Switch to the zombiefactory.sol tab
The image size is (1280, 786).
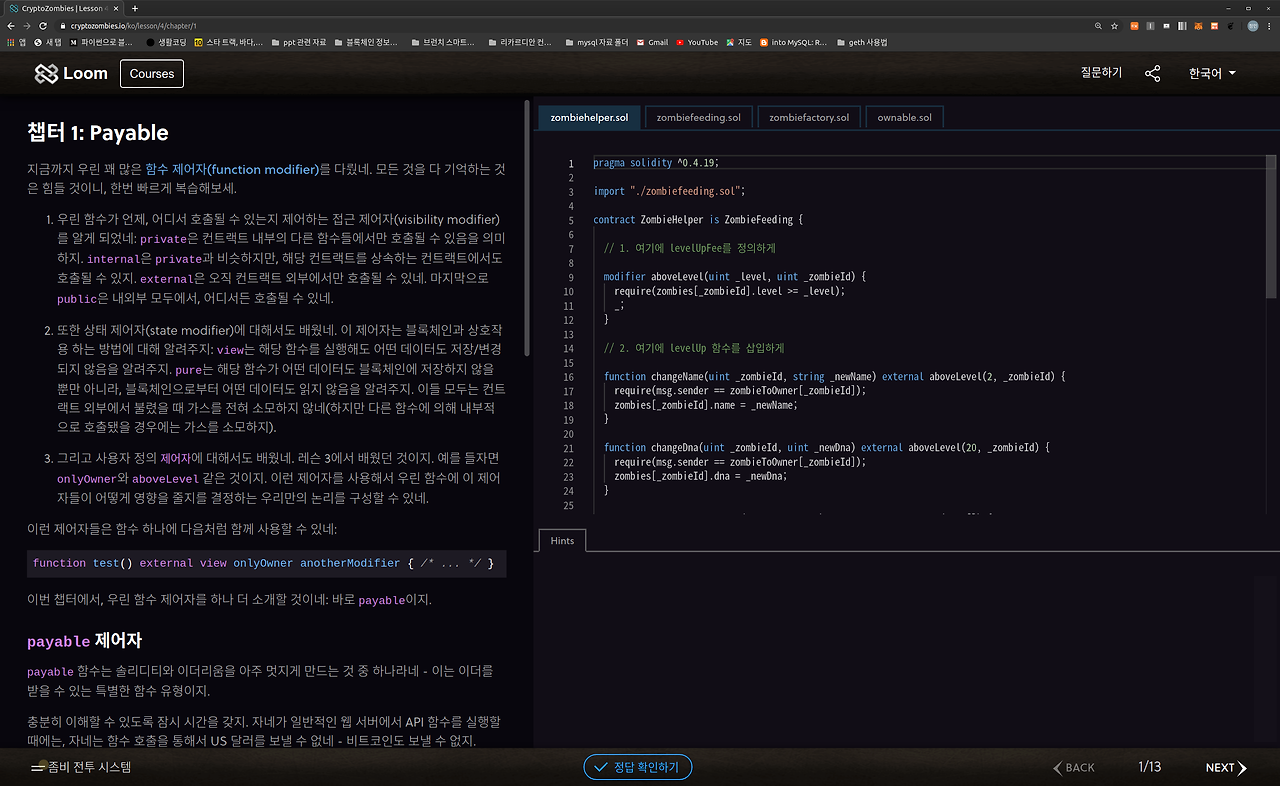809,117
